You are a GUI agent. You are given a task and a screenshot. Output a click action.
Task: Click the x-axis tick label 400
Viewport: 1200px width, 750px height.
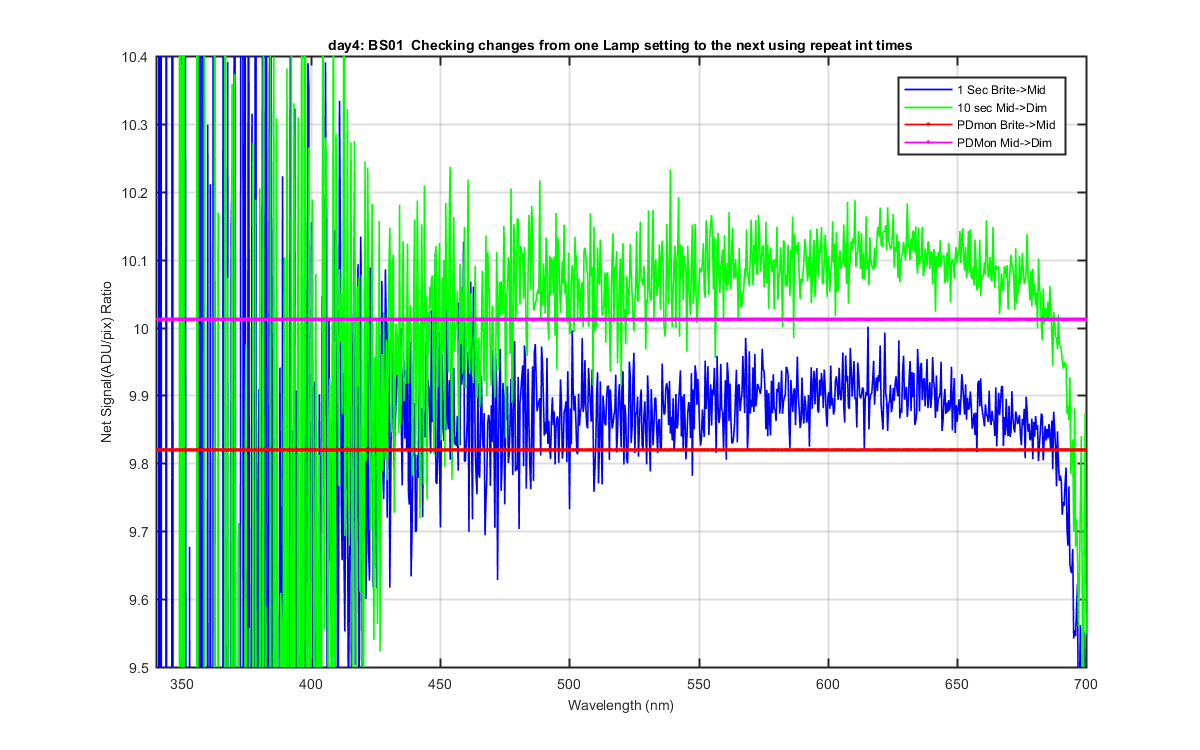pyautogui.click(x=311, y=684)
